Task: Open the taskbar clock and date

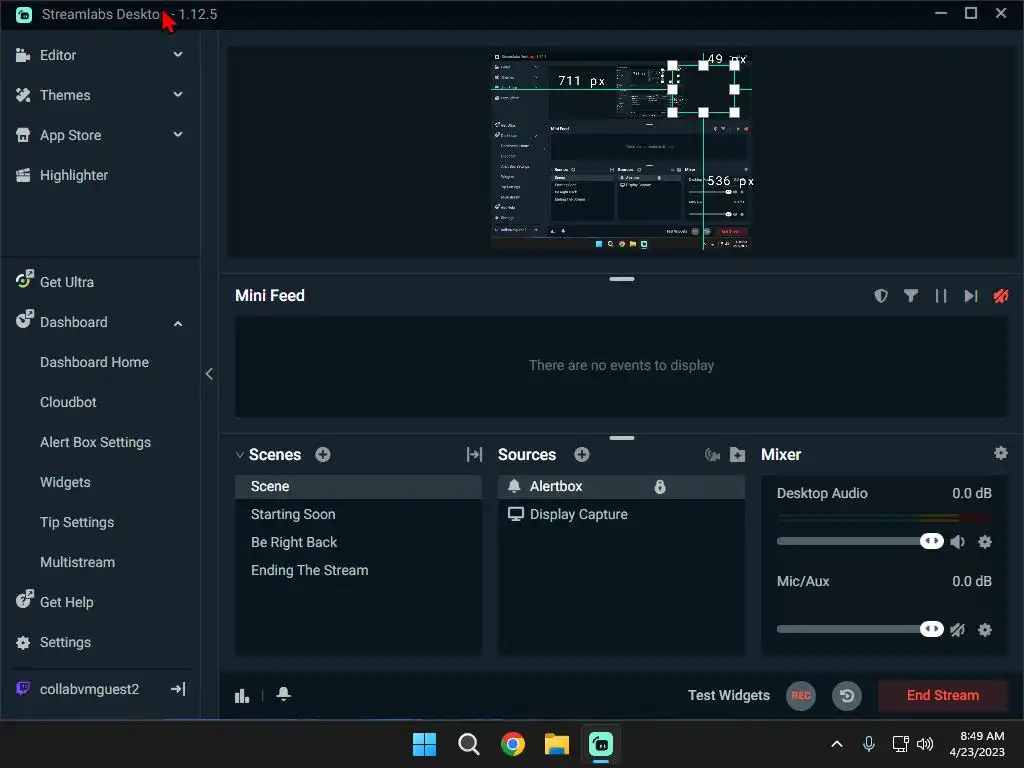Action: (x=977, y=744)
